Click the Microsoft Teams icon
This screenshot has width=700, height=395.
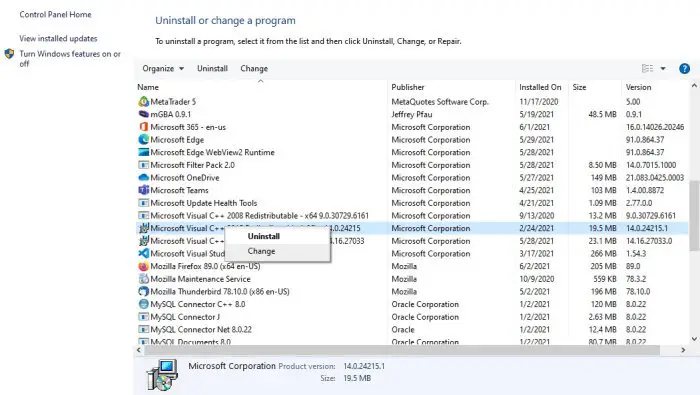tap(143, 190)
